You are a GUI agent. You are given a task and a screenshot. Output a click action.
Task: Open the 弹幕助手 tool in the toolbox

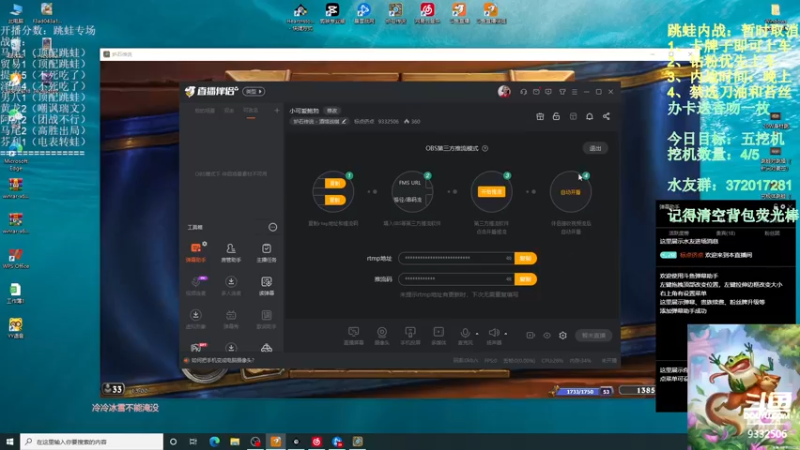coord(196,252)
